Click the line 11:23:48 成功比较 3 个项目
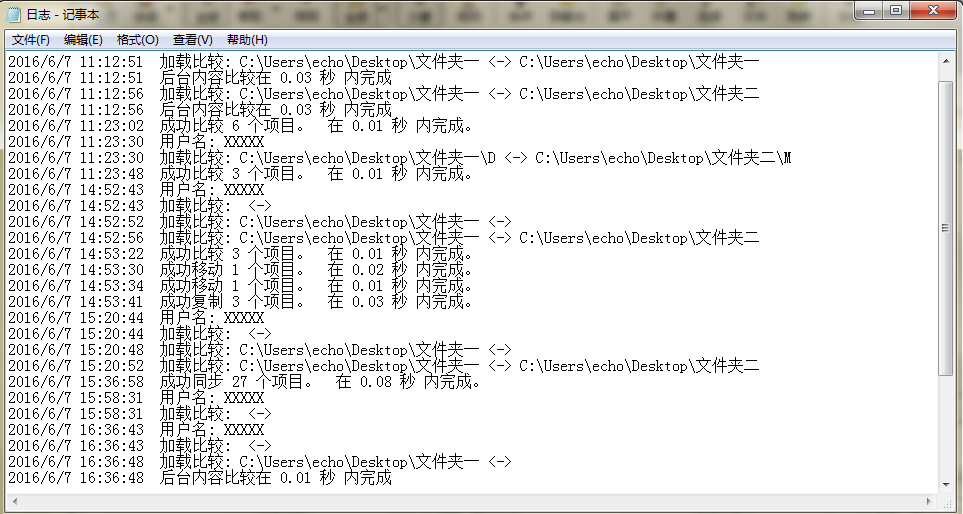 [241, 174]
